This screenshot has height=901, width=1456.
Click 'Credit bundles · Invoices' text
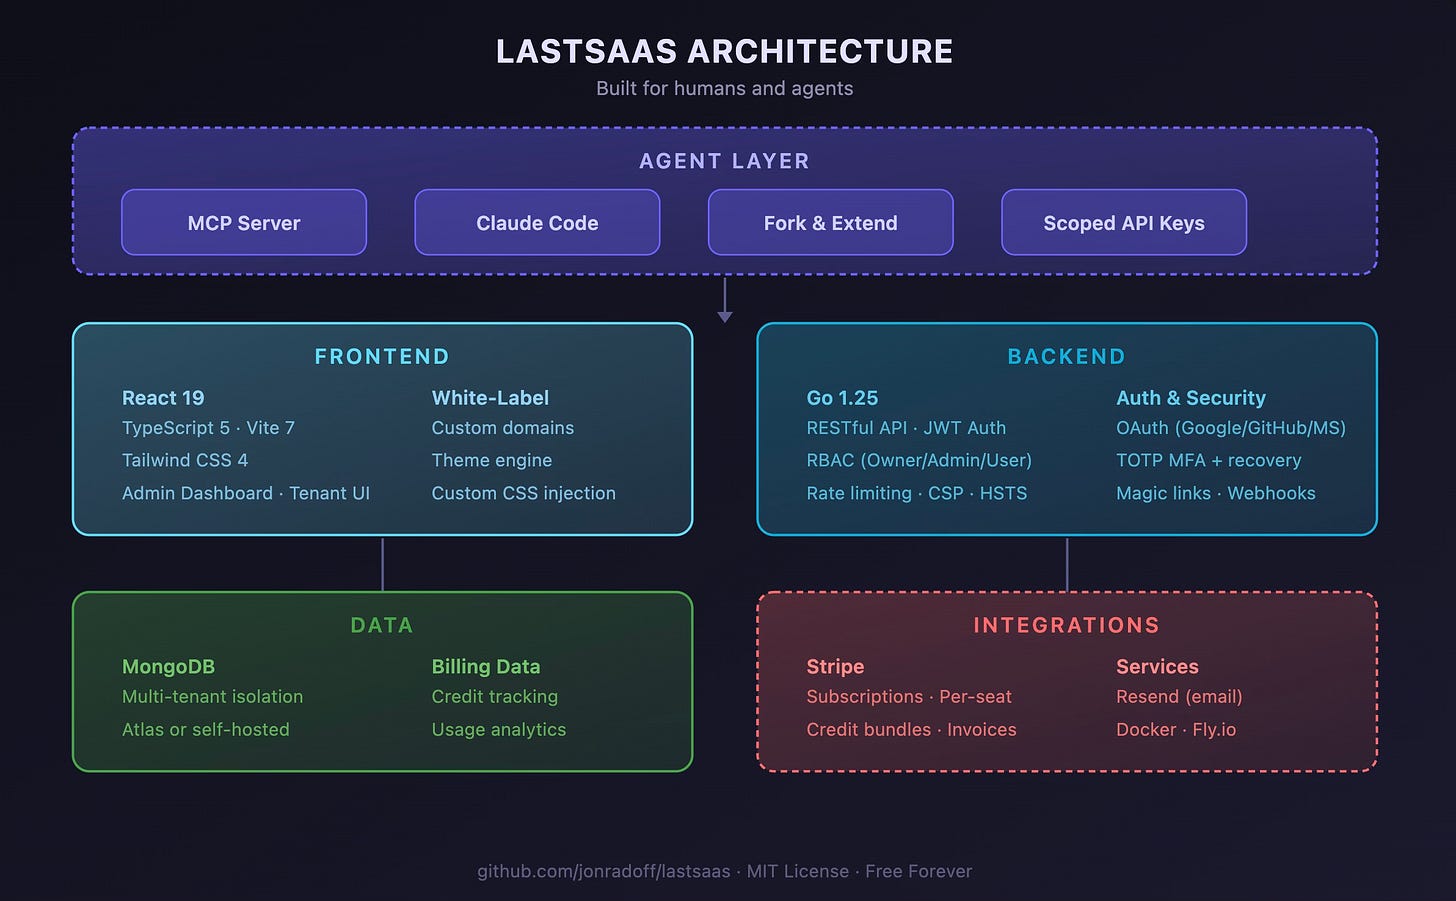coord(912,730)
